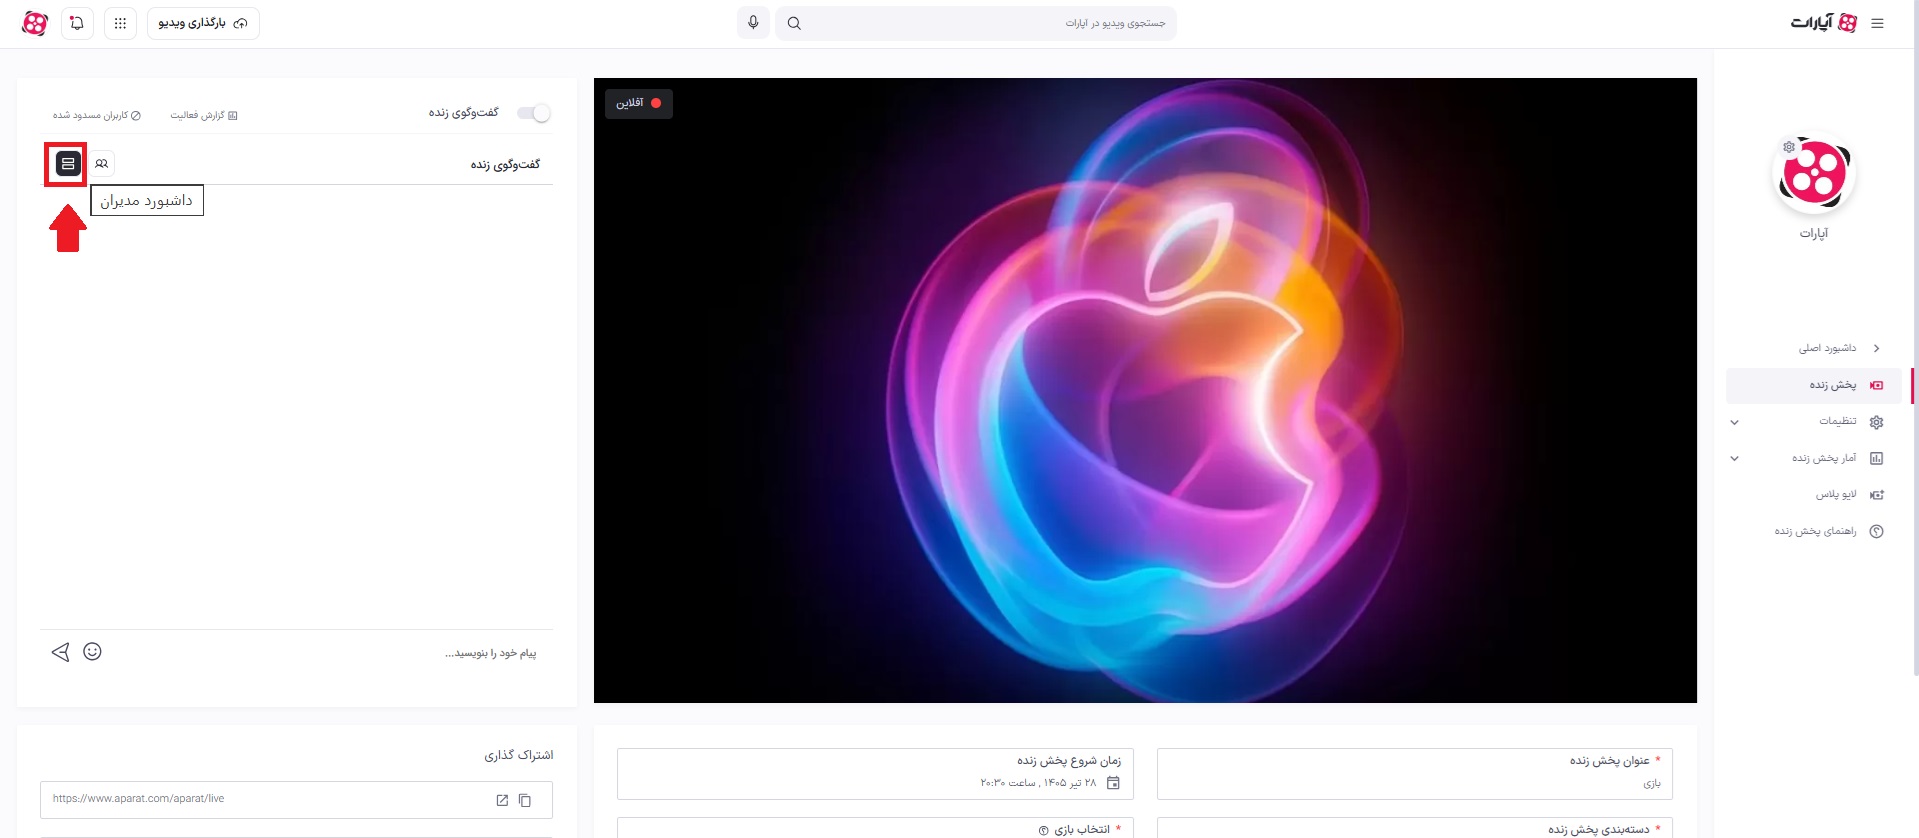Open the apps grid icon
Viewport: 1919px width, 838px height.
[120, 23]
